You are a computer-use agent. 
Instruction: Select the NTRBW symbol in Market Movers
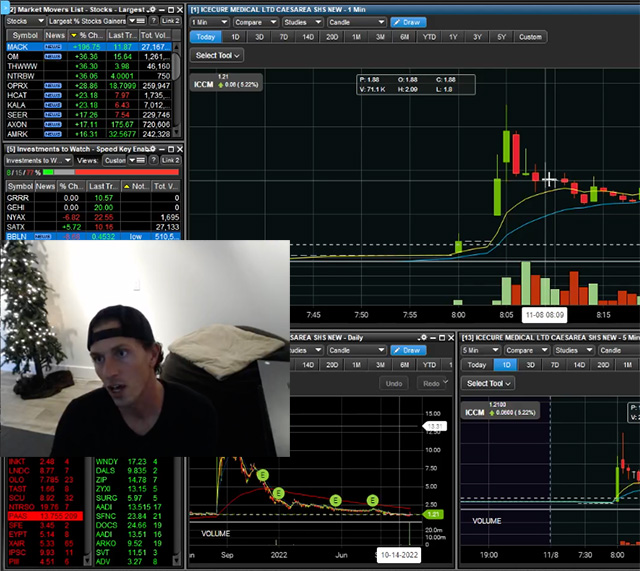(20, 76)
